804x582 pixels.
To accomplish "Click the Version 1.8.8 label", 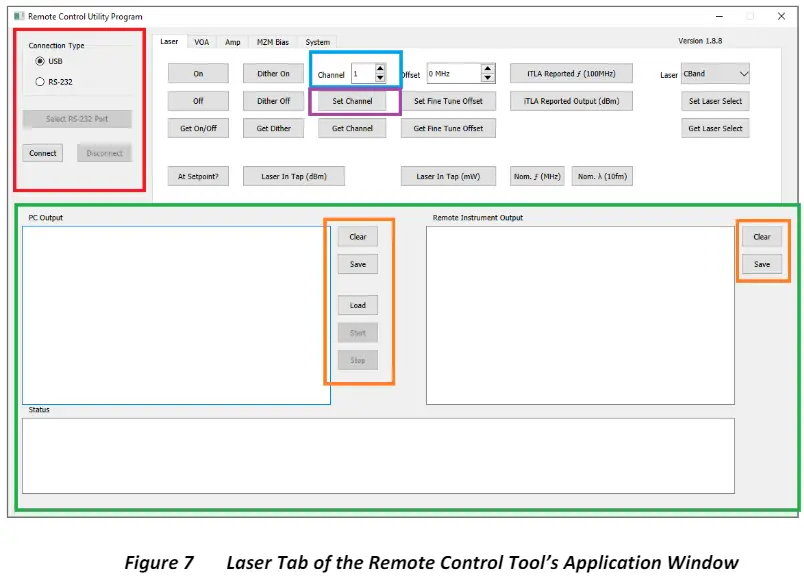I will 700,41.
